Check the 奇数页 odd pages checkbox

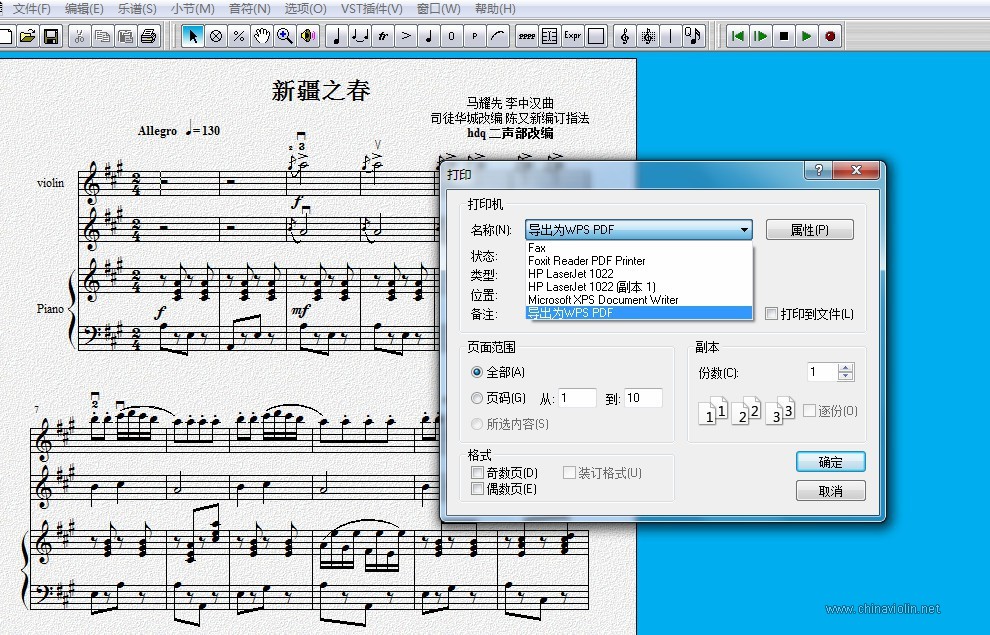(x=477, y=473)
